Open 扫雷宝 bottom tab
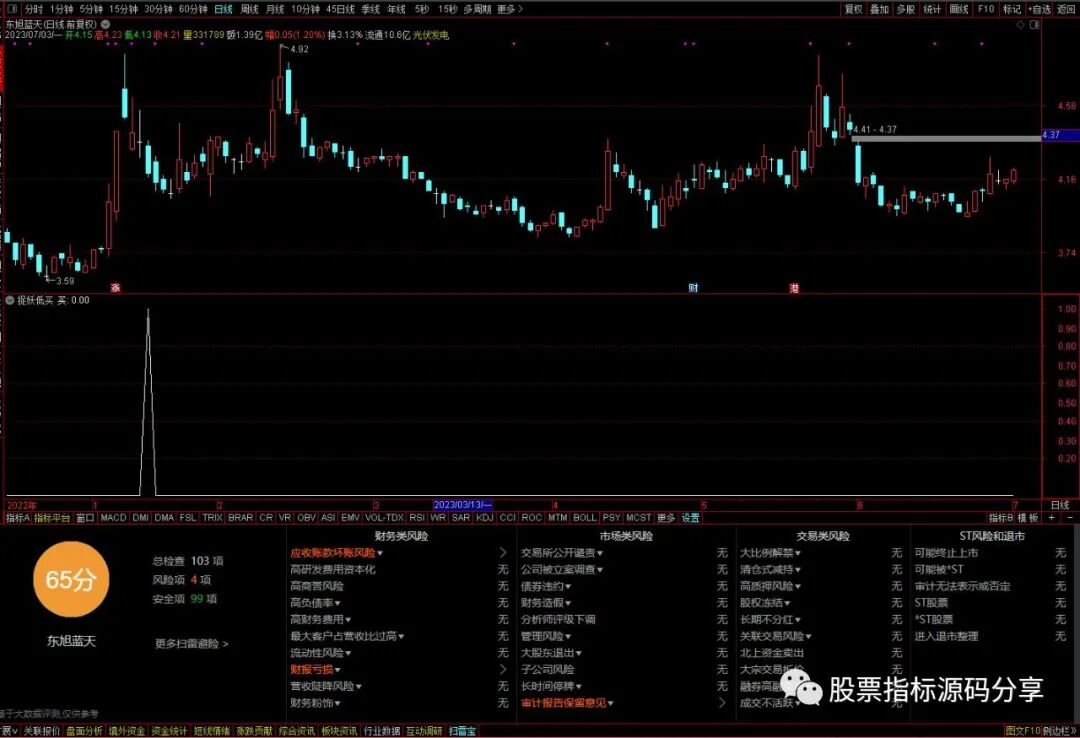1080x738 pixels. pos(462,731)
